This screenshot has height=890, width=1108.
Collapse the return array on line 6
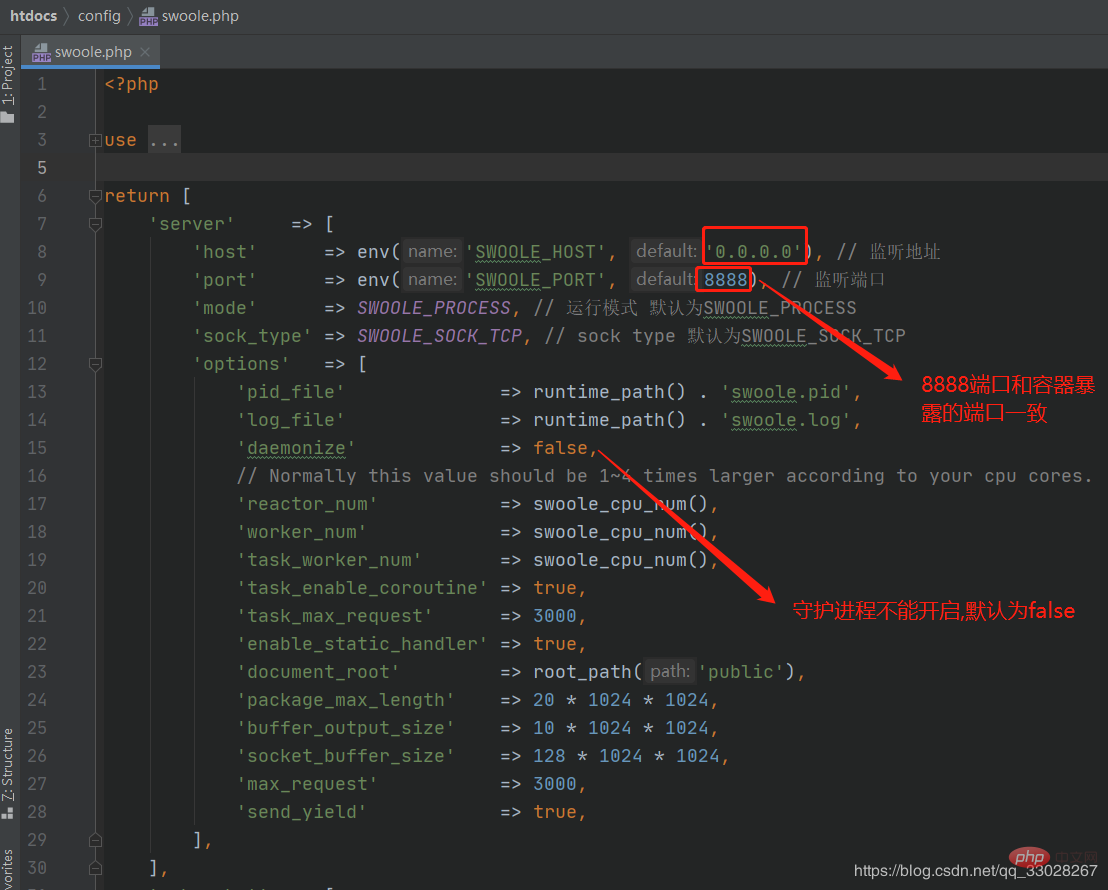95,196
